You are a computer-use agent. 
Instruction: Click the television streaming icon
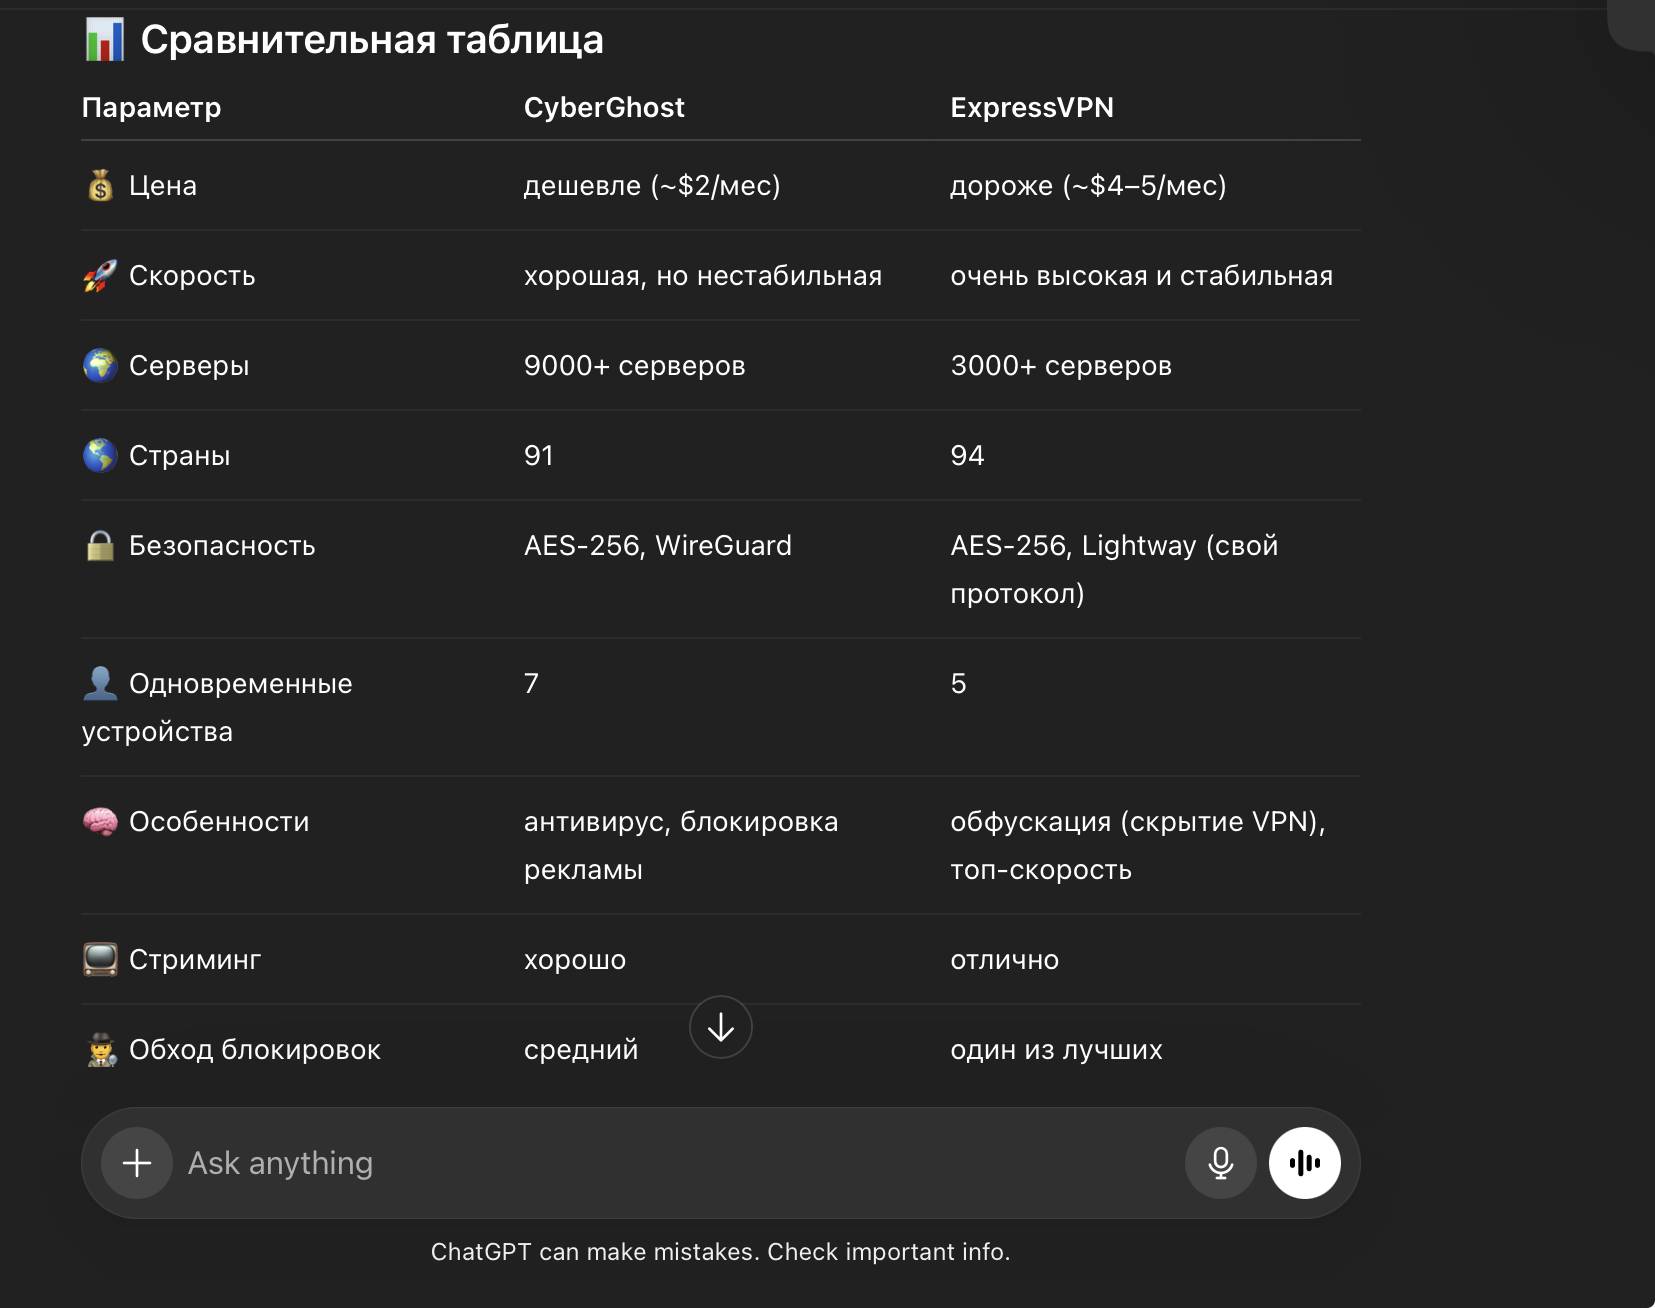(x=100, y=960)
